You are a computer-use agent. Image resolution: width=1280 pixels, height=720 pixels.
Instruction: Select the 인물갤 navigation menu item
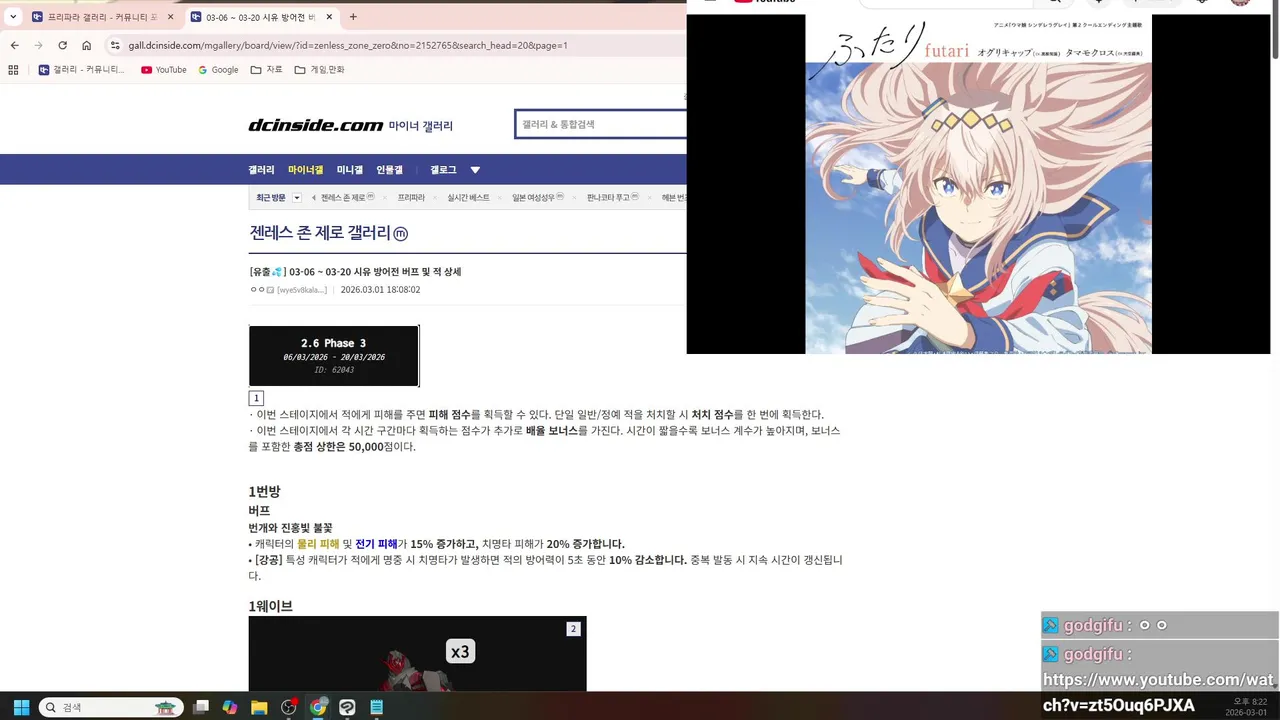(x=389, y=170)
